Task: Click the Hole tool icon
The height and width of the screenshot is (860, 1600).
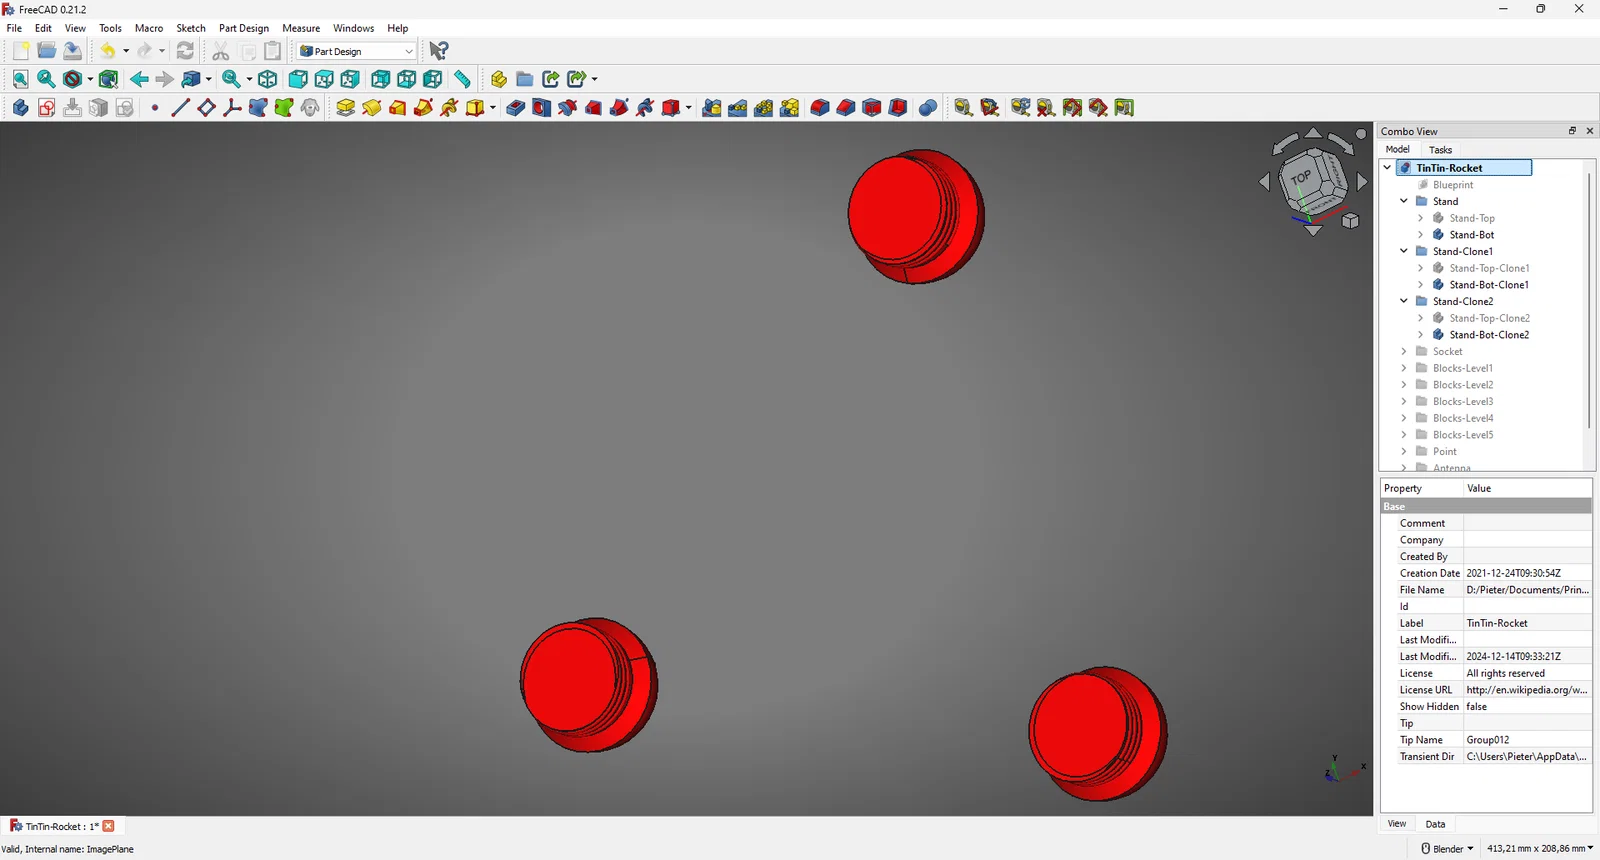Action: pos(542,108)
